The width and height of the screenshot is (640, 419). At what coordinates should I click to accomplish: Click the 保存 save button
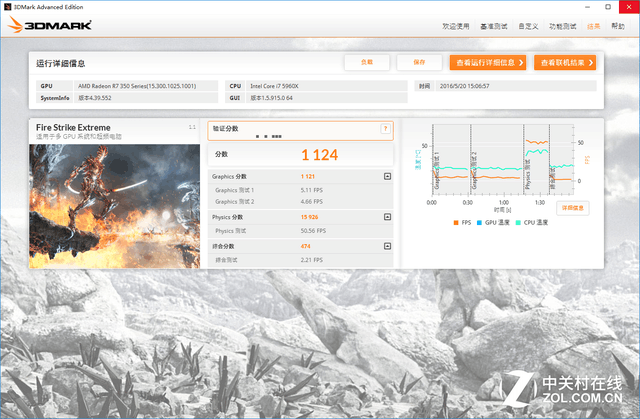coord(418,62)
